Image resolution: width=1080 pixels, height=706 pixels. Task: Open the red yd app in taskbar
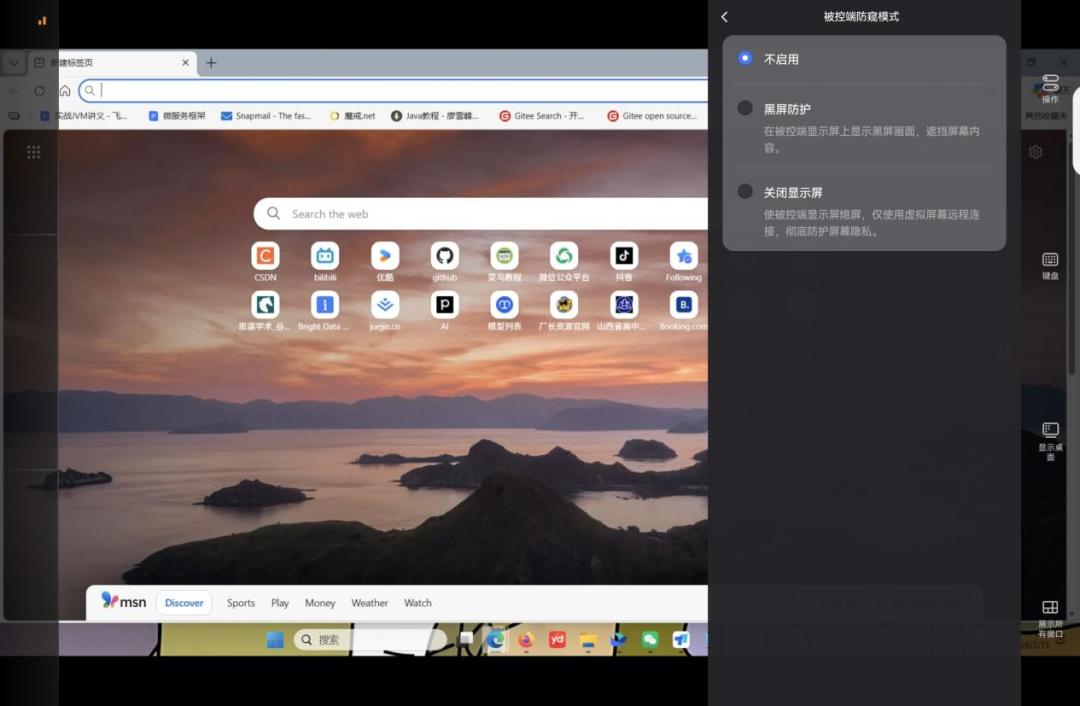coord(557,640)
